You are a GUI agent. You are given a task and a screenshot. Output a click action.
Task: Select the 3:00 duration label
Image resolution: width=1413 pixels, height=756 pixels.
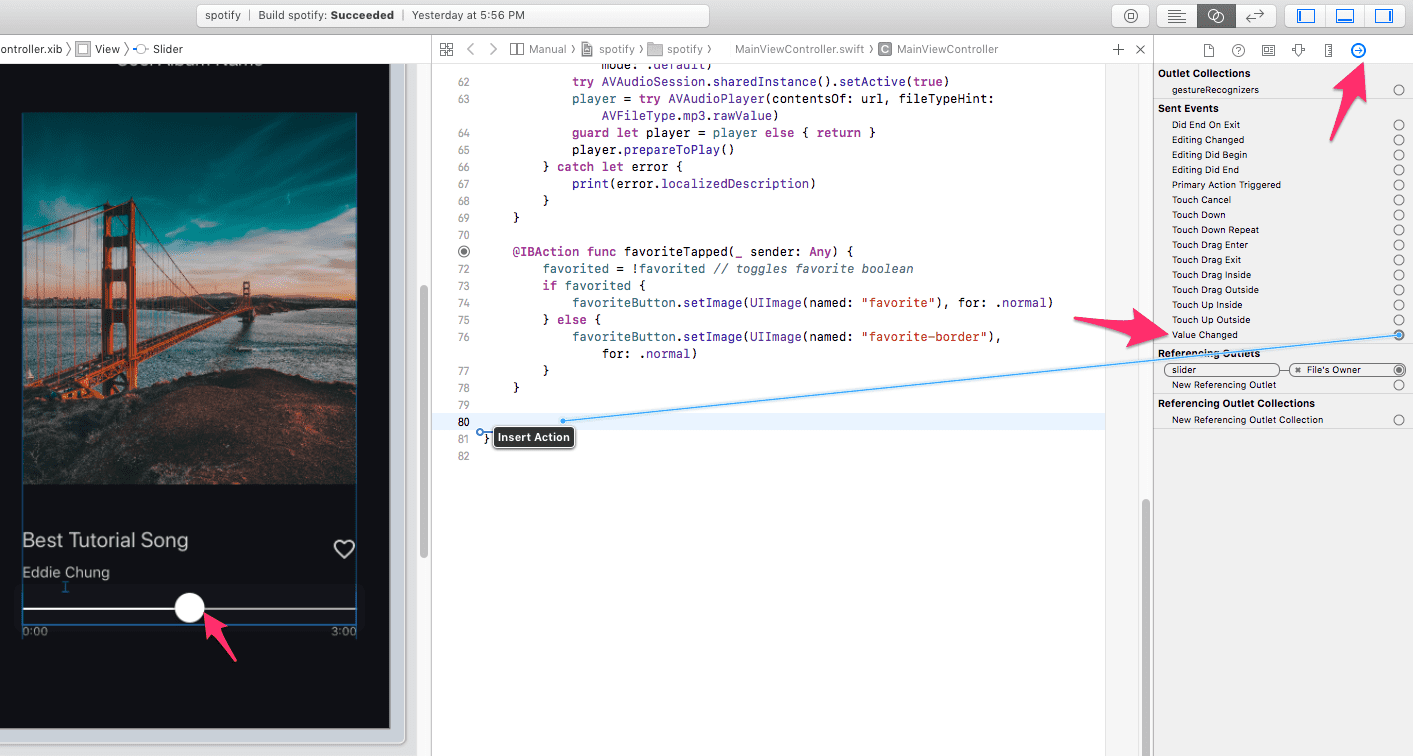point(344,631)
